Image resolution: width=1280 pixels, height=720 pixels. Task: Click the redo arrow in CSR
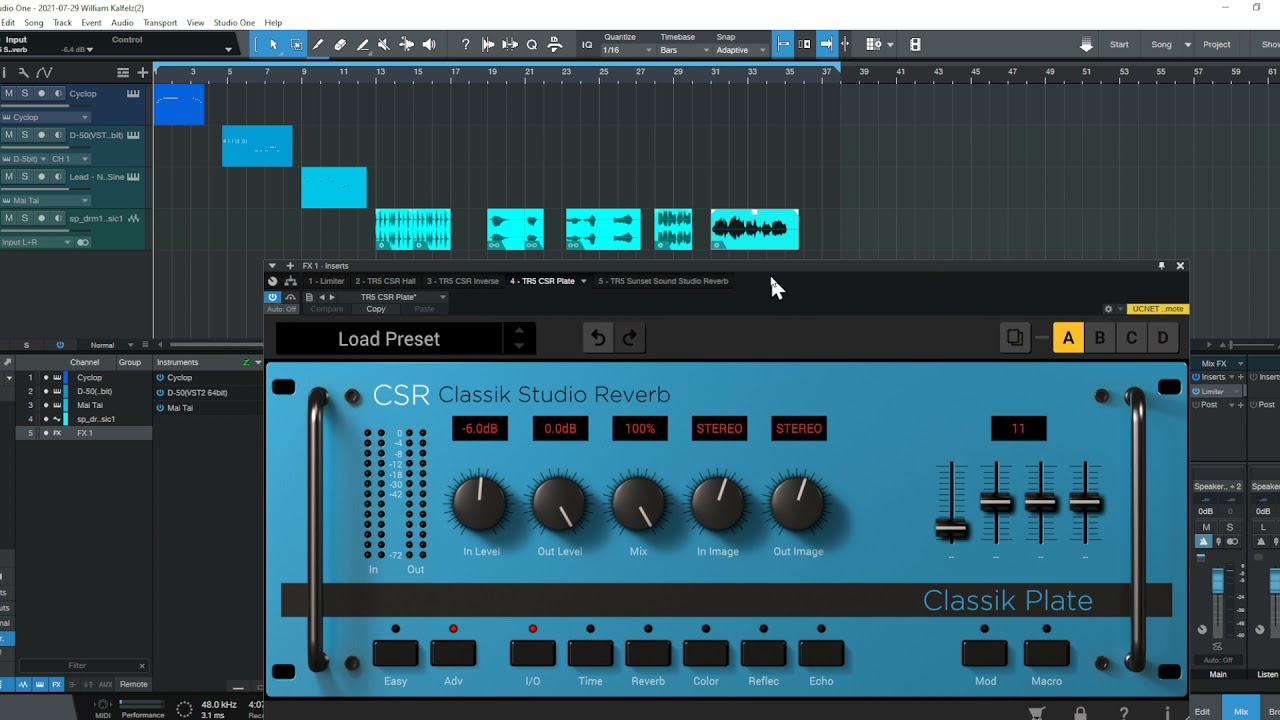(x=629, y=338)
